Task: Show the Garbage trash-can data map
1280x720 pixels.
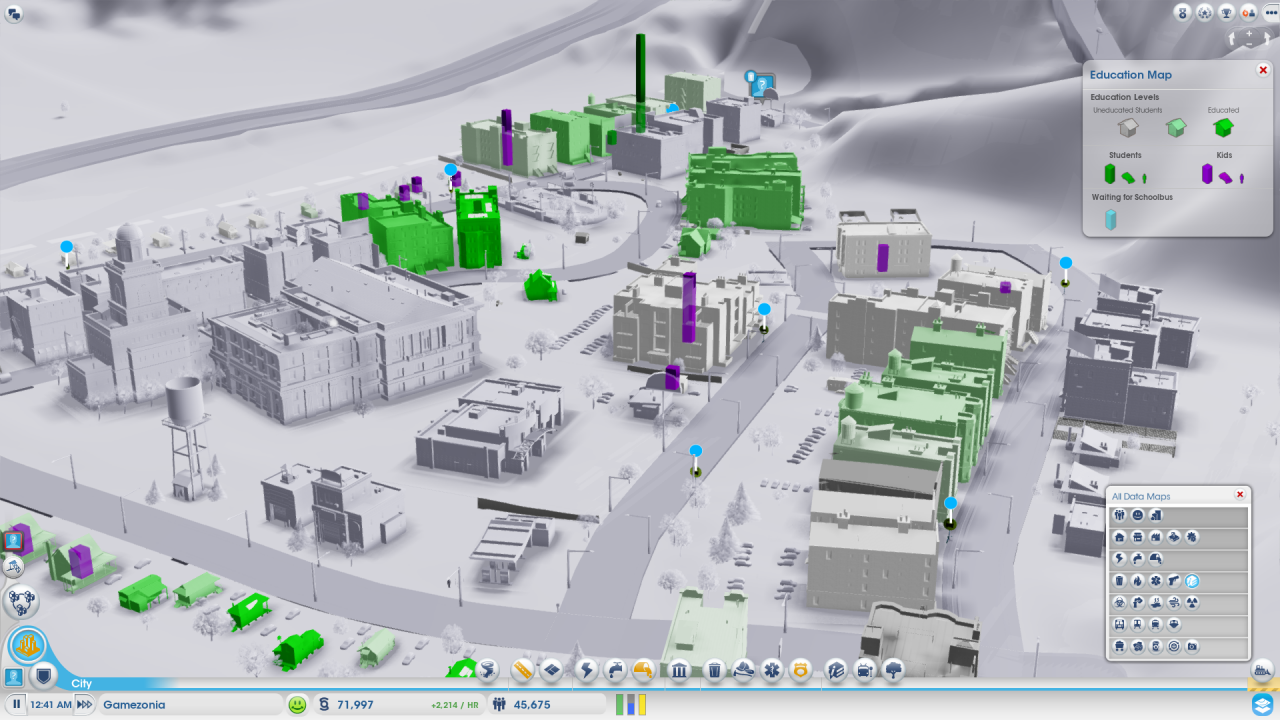Action: 1119,581
